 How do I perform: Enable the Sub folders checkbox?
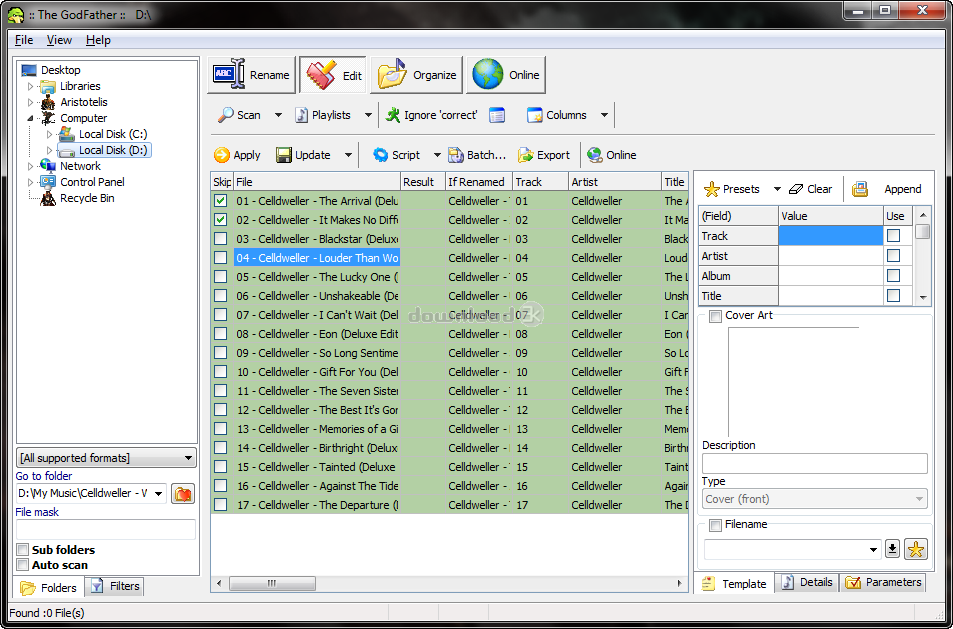click(23, 550)
